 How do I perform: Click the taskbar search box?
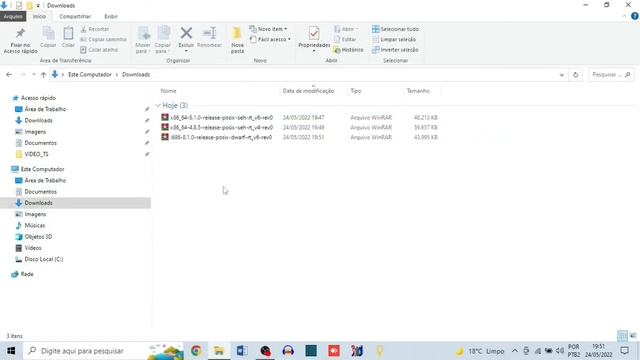click(104, 351)
